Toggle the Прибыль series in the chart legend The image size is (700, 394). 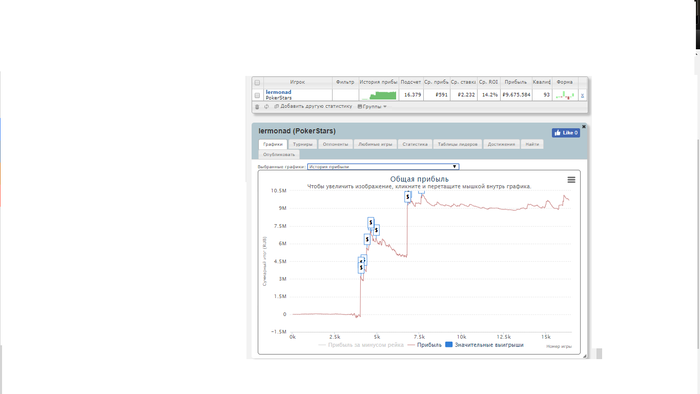425,345
